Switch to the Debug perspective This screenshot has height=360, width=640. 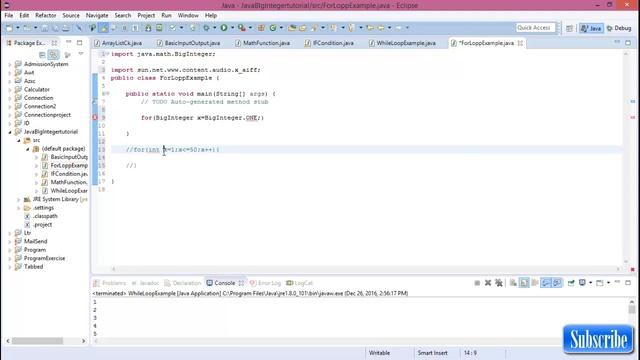pos(619,28)
